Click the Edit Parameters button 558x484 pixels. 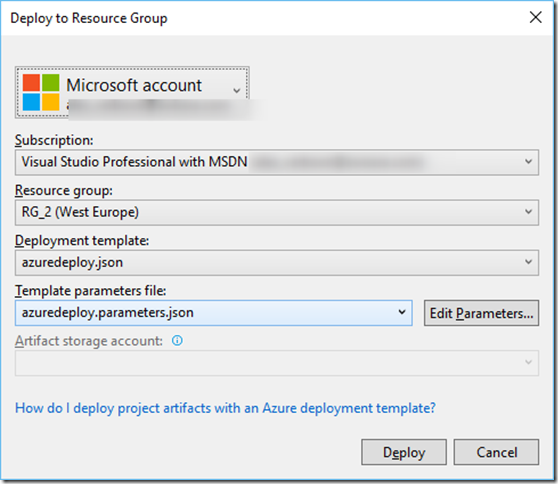pos(481,313)
